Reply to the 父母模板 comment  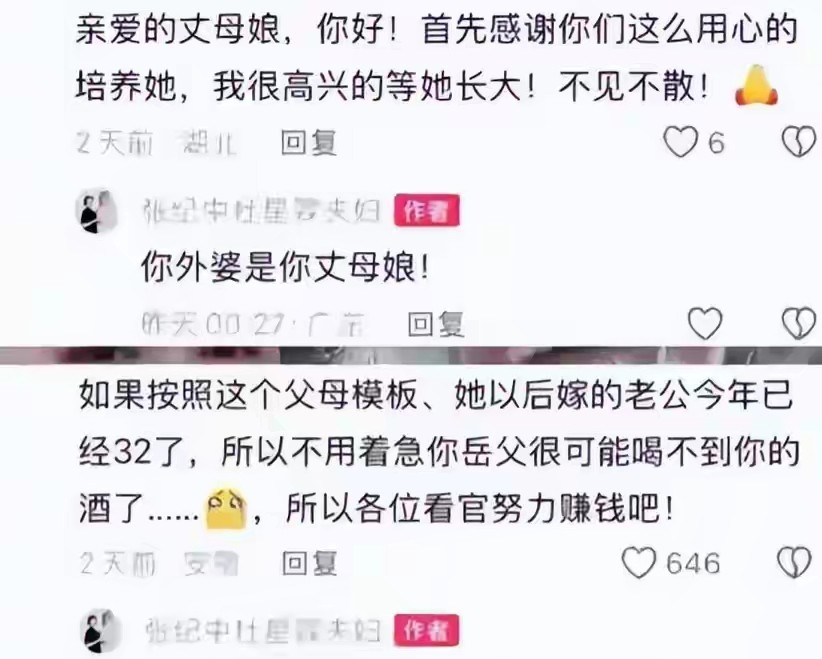coord(309,563)
